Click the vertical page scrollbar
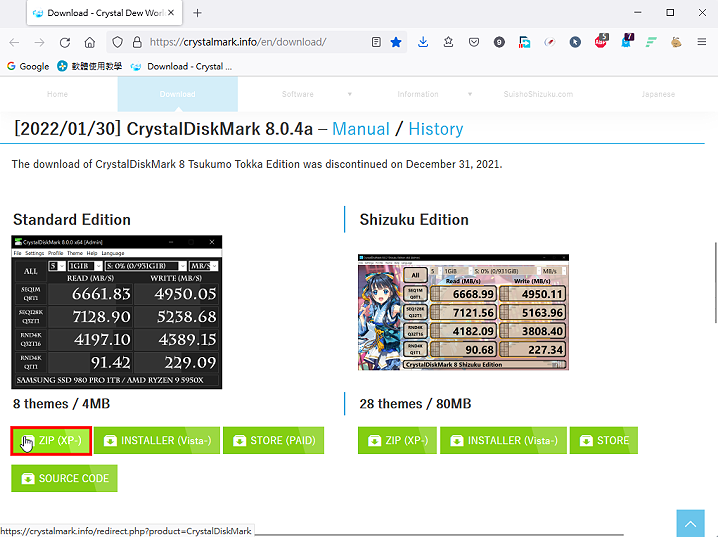This screenshot has height=542, width=720. (715, 283)
